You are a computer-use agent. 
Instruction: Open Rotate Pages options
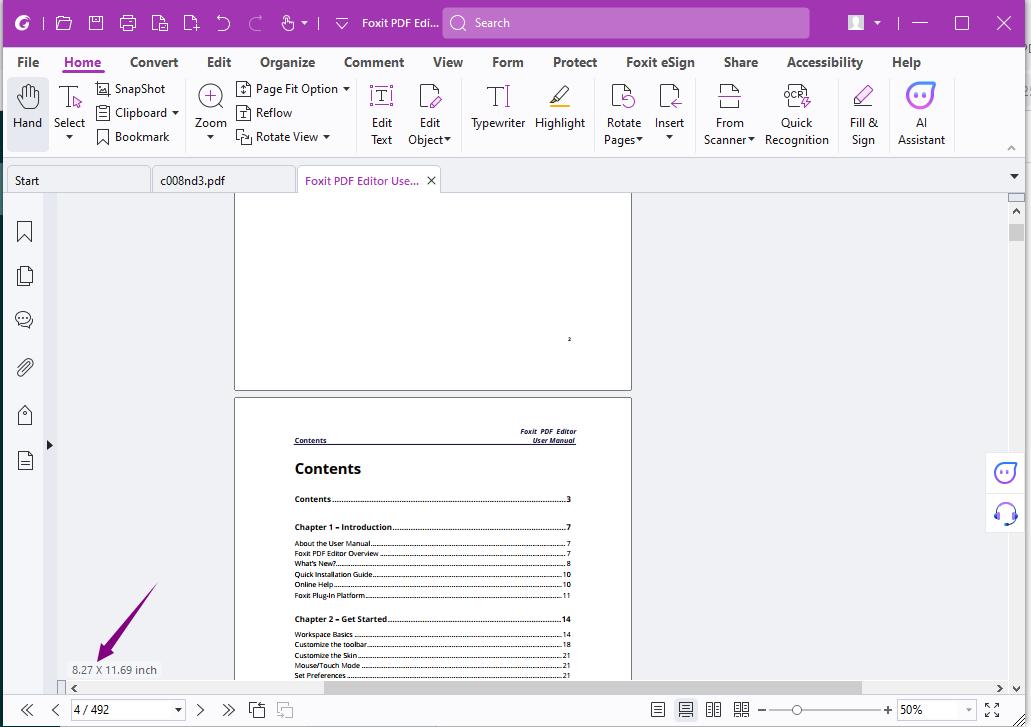[x=623, y=114]
